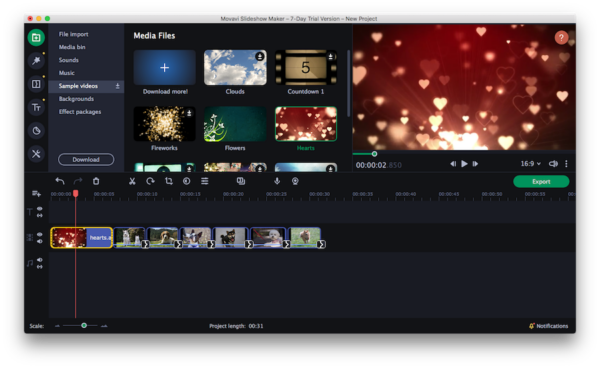Select the hearts clip on timeline
Screen dimensions: 600x368
pyautogui.click(x=82, y=238)
